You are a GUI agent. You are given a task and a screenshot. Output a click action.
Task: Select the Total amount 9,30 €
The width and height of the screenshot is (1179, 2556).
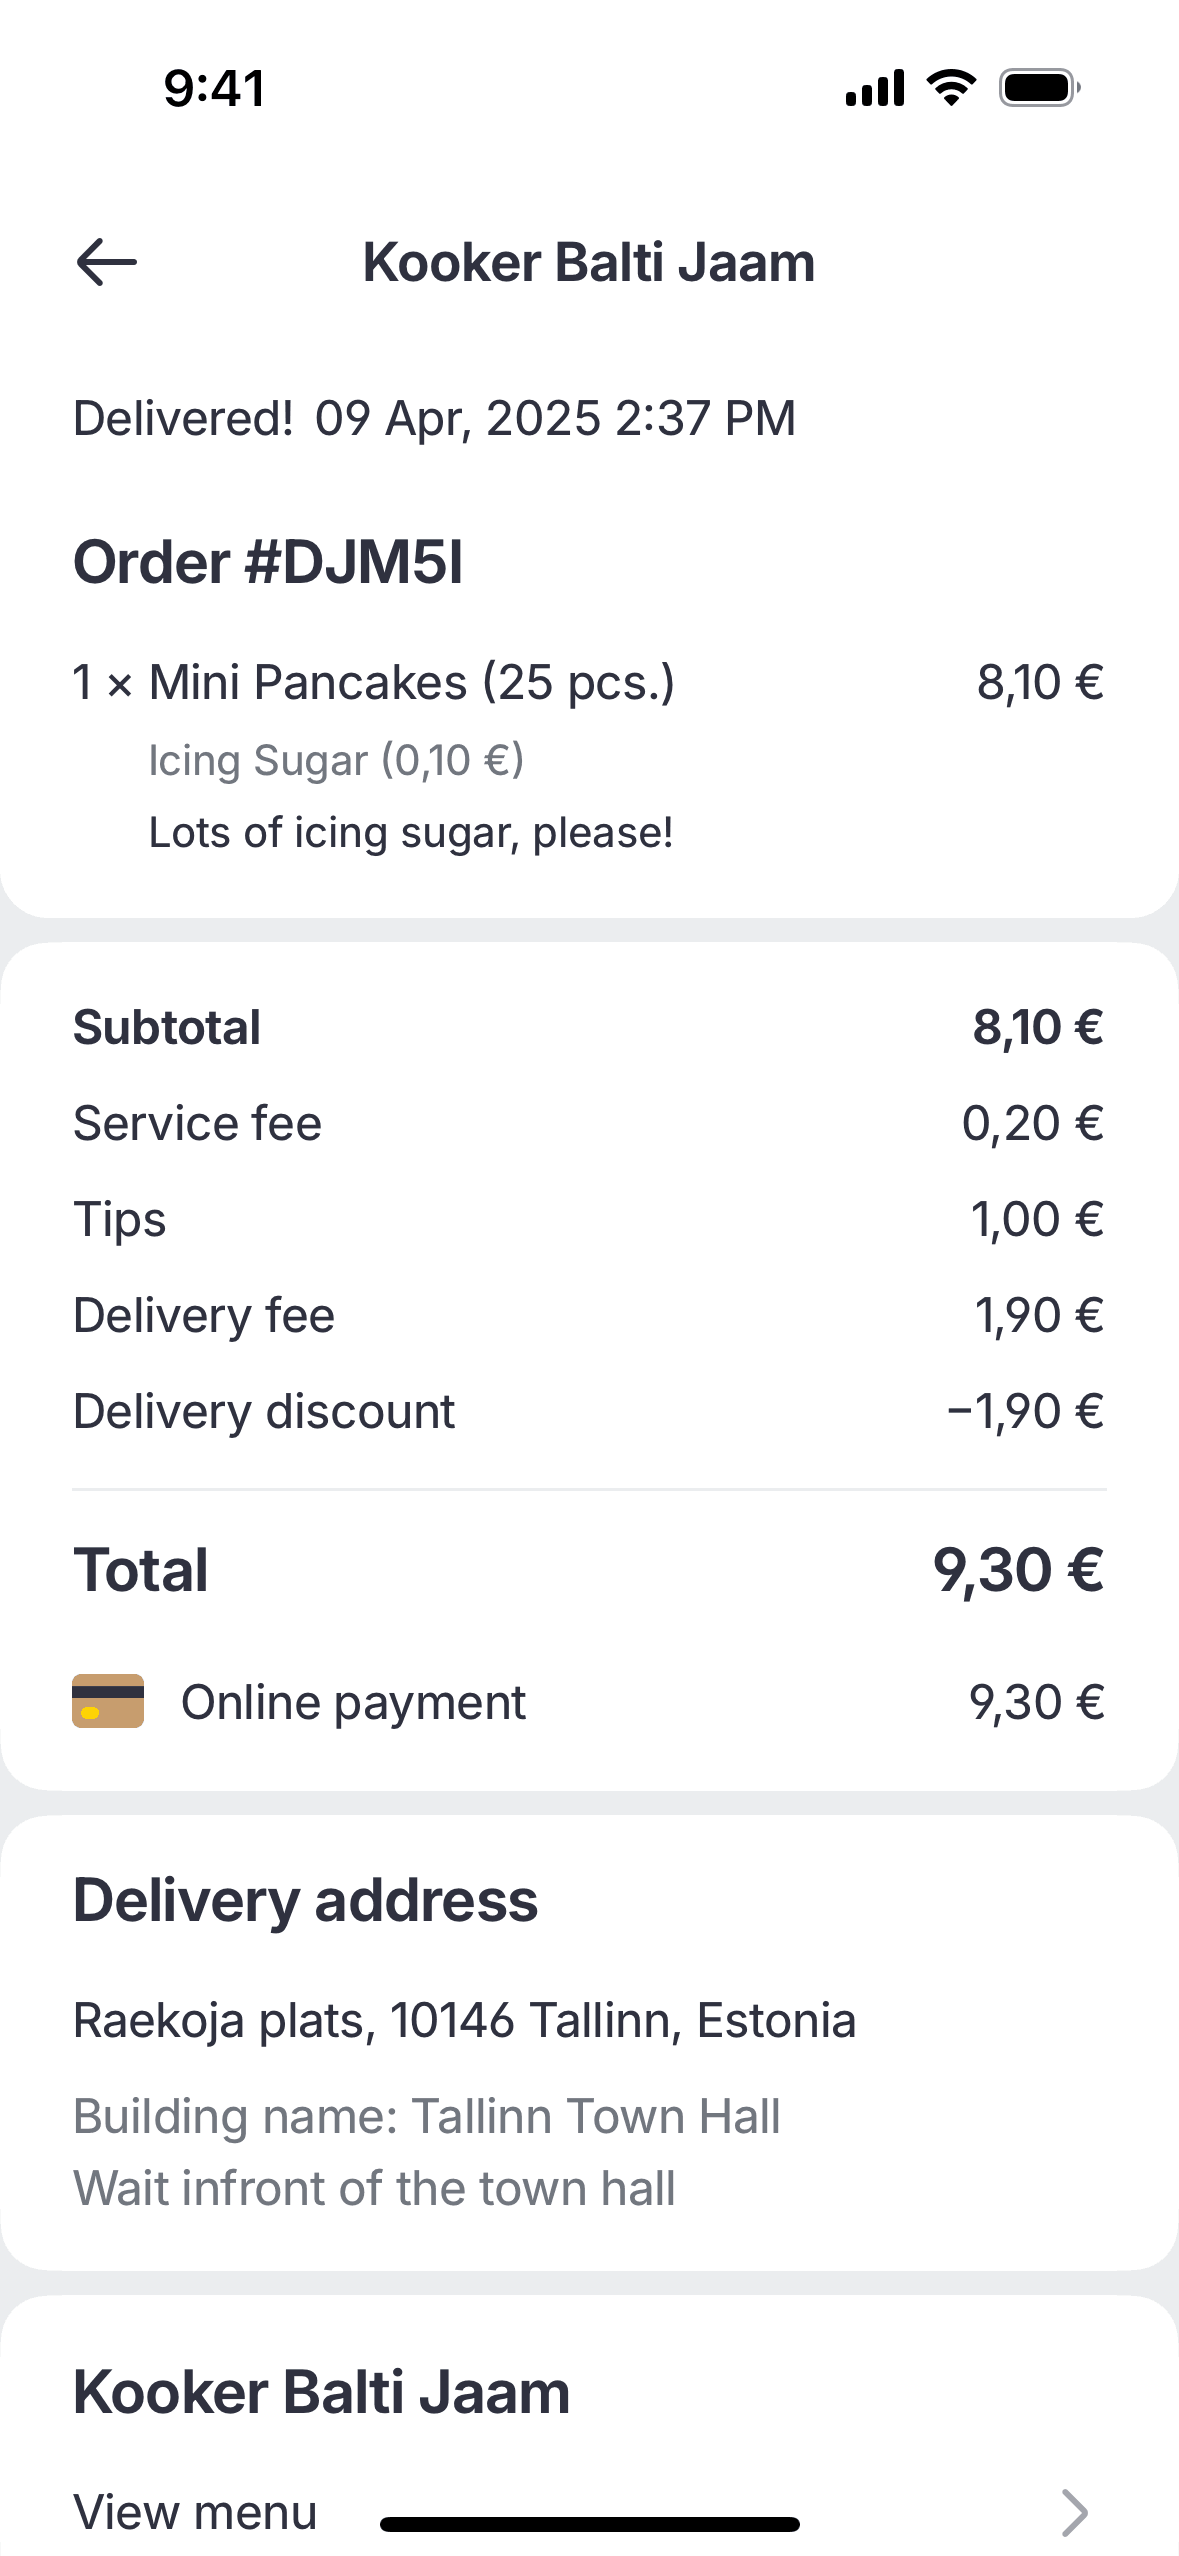tap(1019, 1570)
